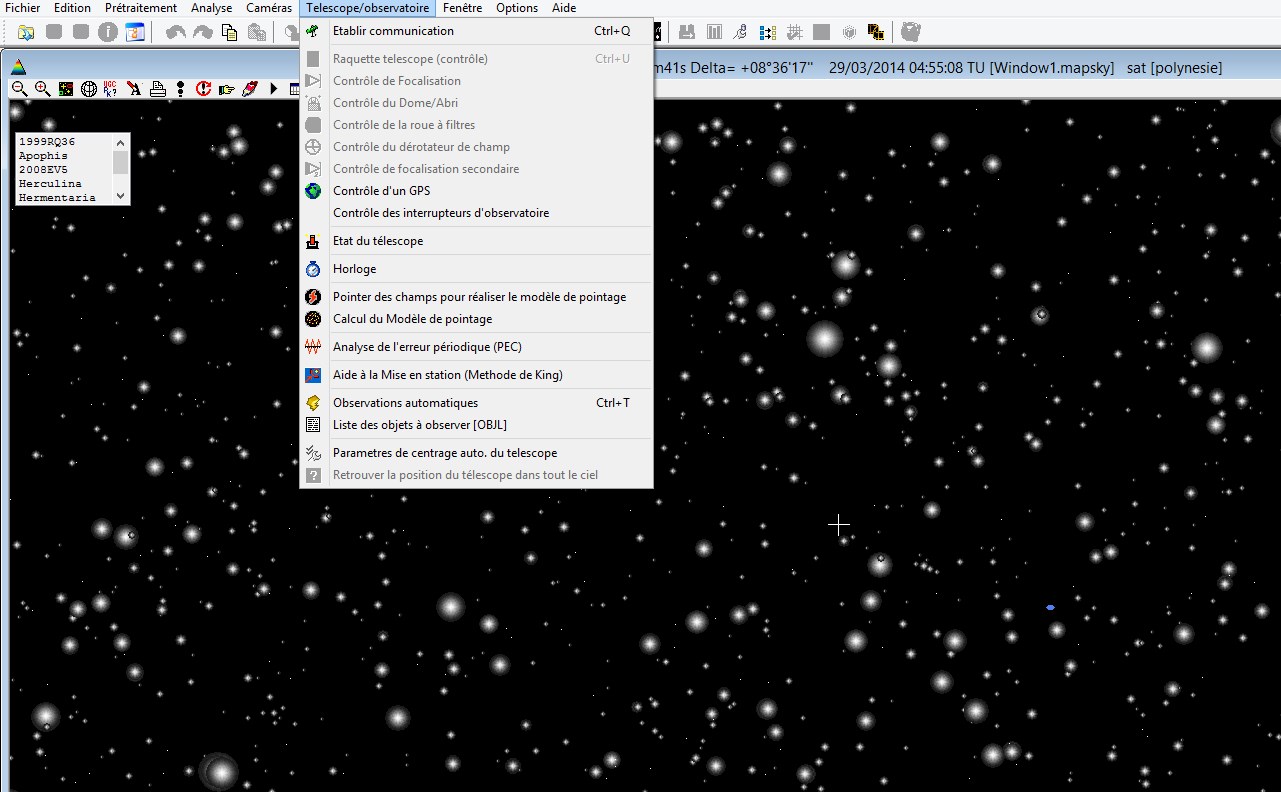1281x792 pixels.
Task: Open the Caméras menu
Action: [x=269, y=8]
